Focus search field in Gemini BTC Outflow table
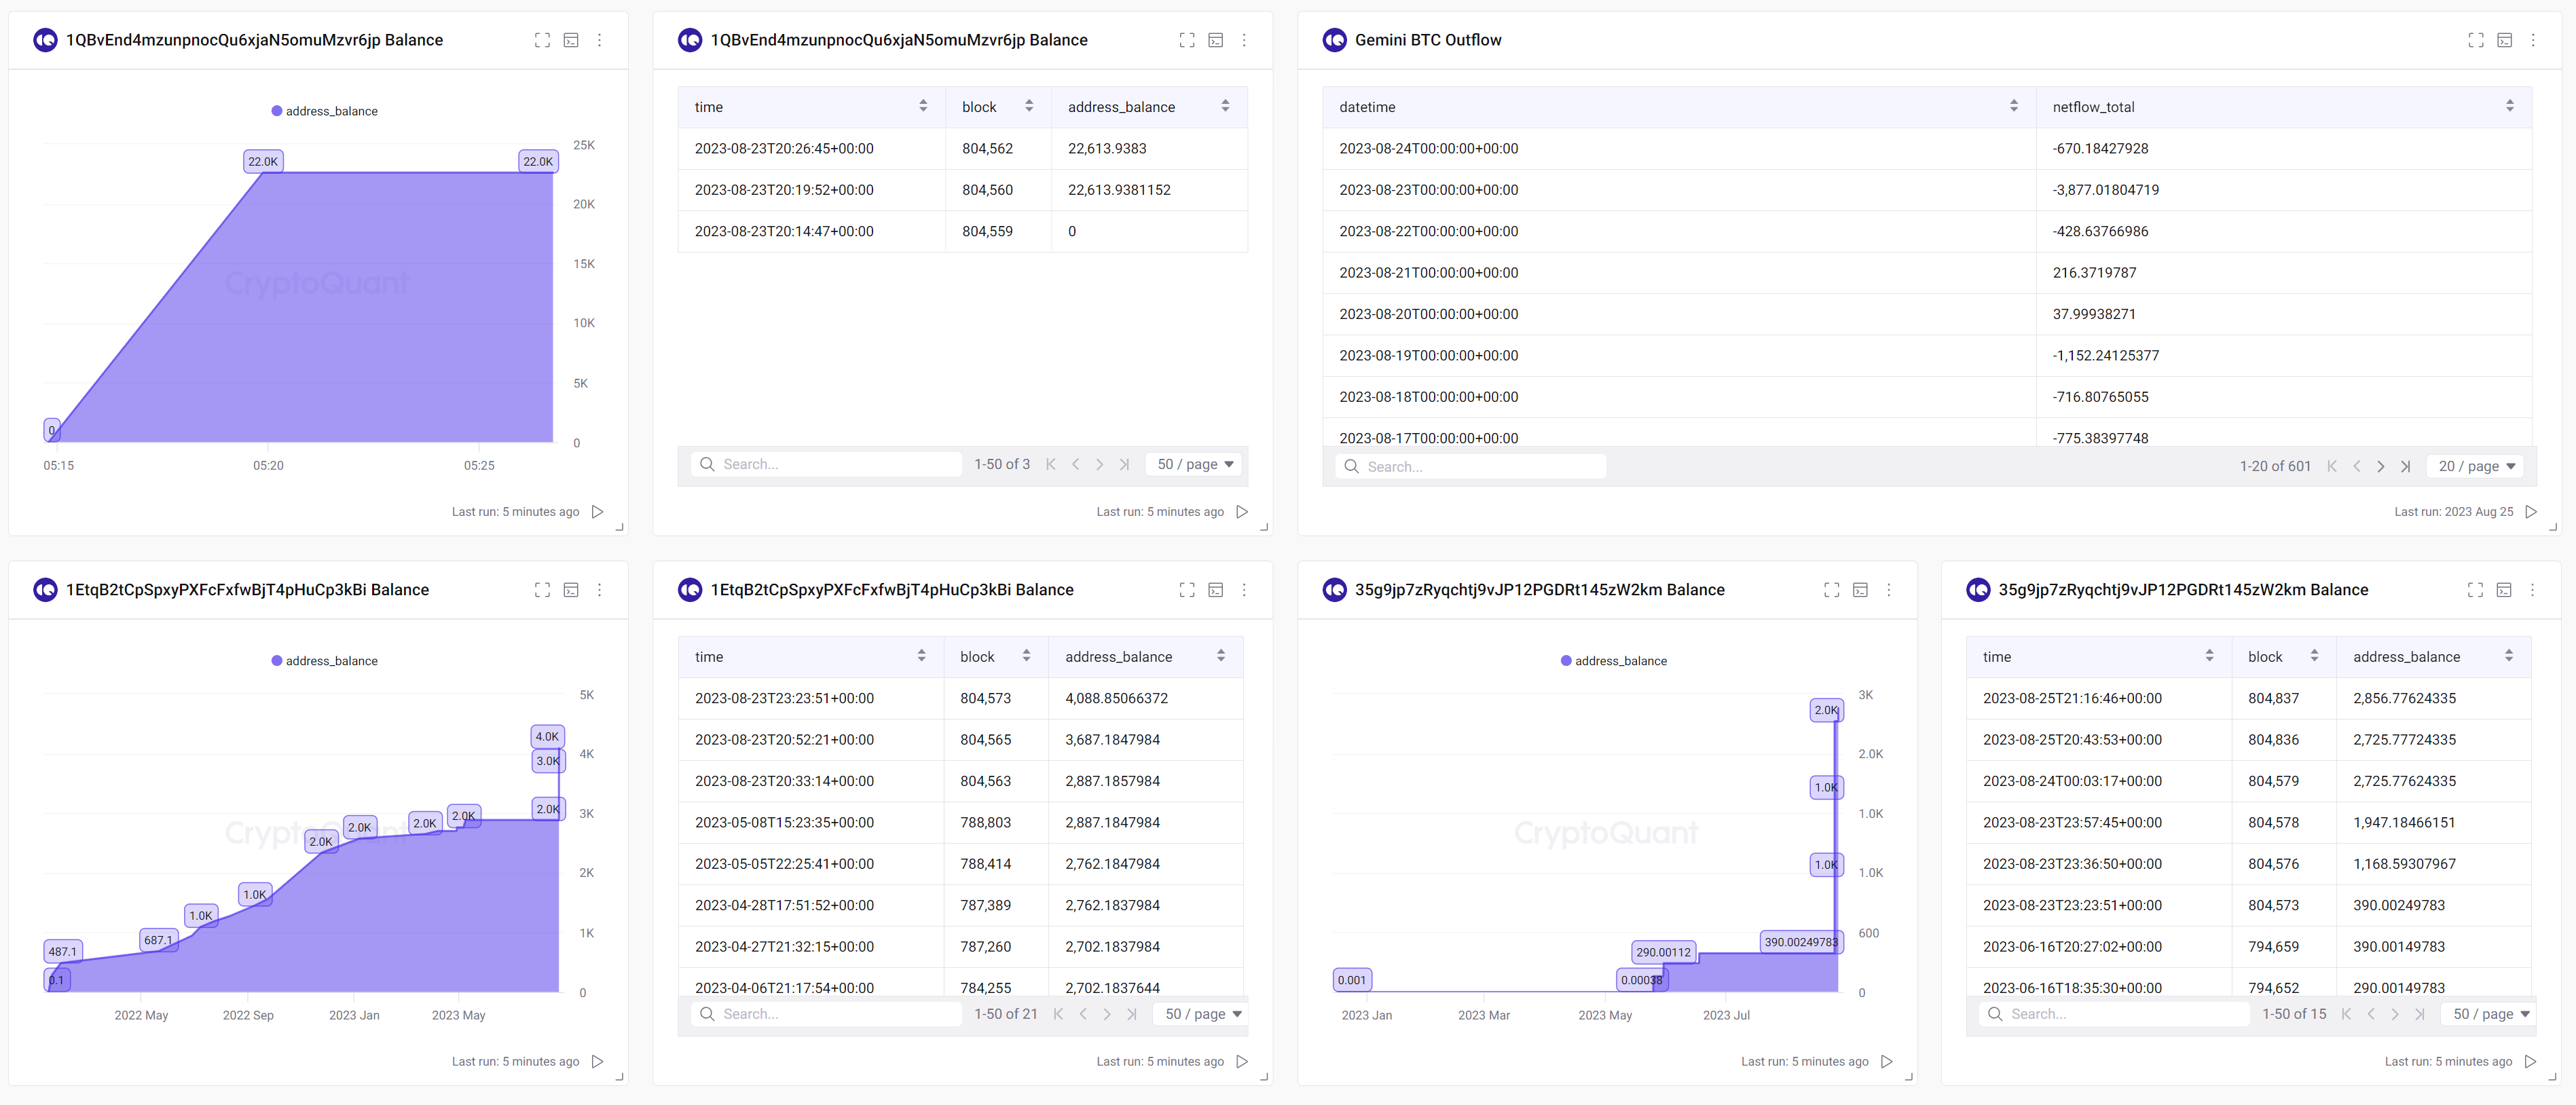Screen dimensions: 2576x1105 tap(1471, 466)
